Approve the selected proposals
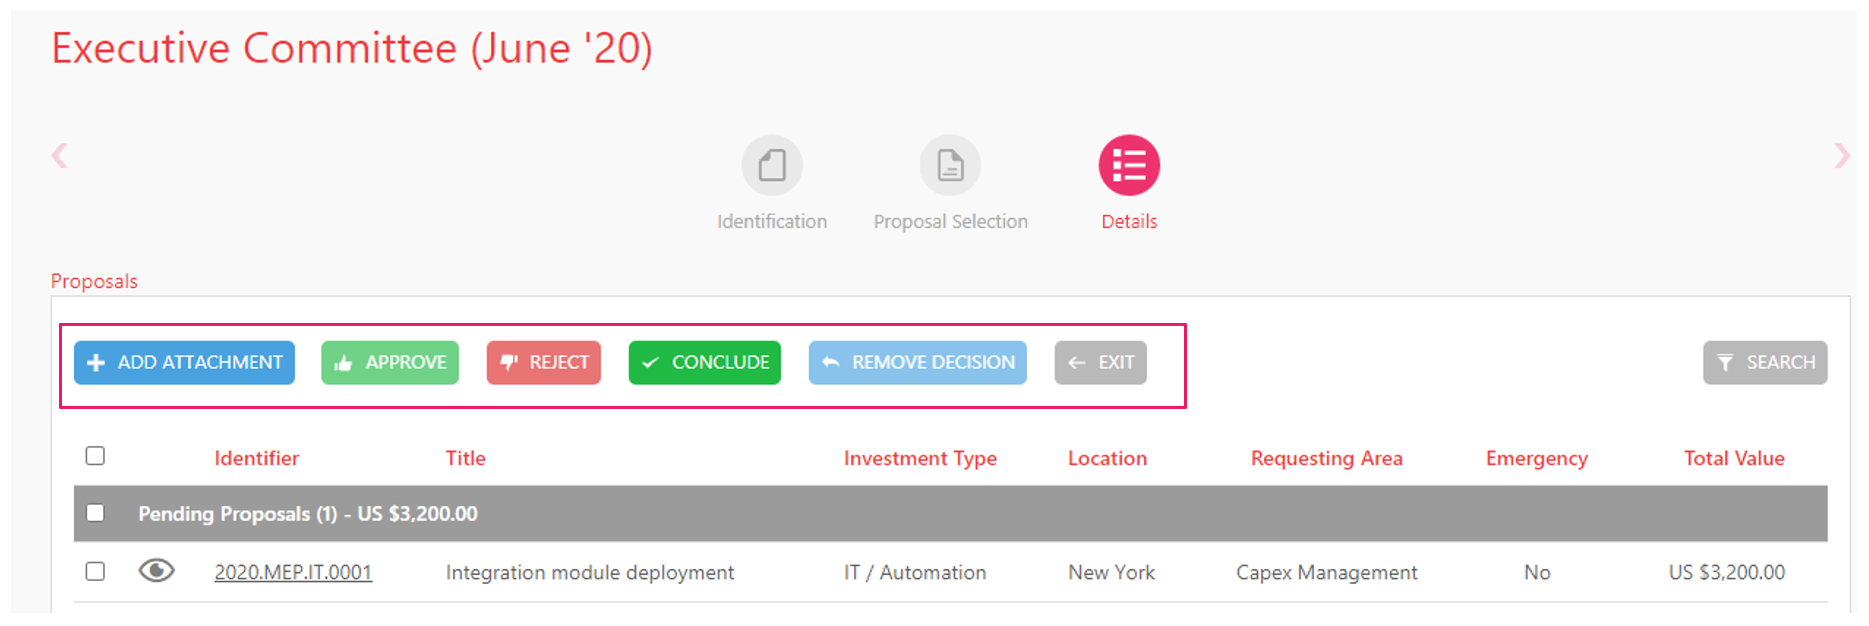This screenshot has height=626, width=1869. [390, 362]
